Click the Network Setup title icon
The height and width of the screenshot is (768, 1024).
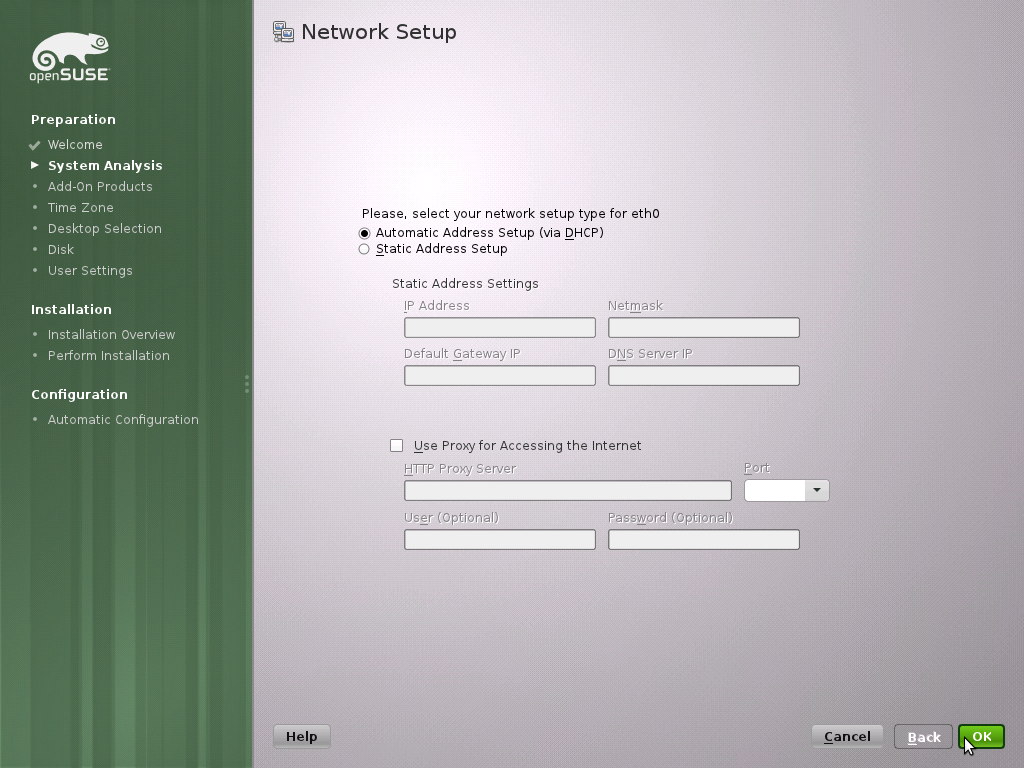tap(283, 32)
